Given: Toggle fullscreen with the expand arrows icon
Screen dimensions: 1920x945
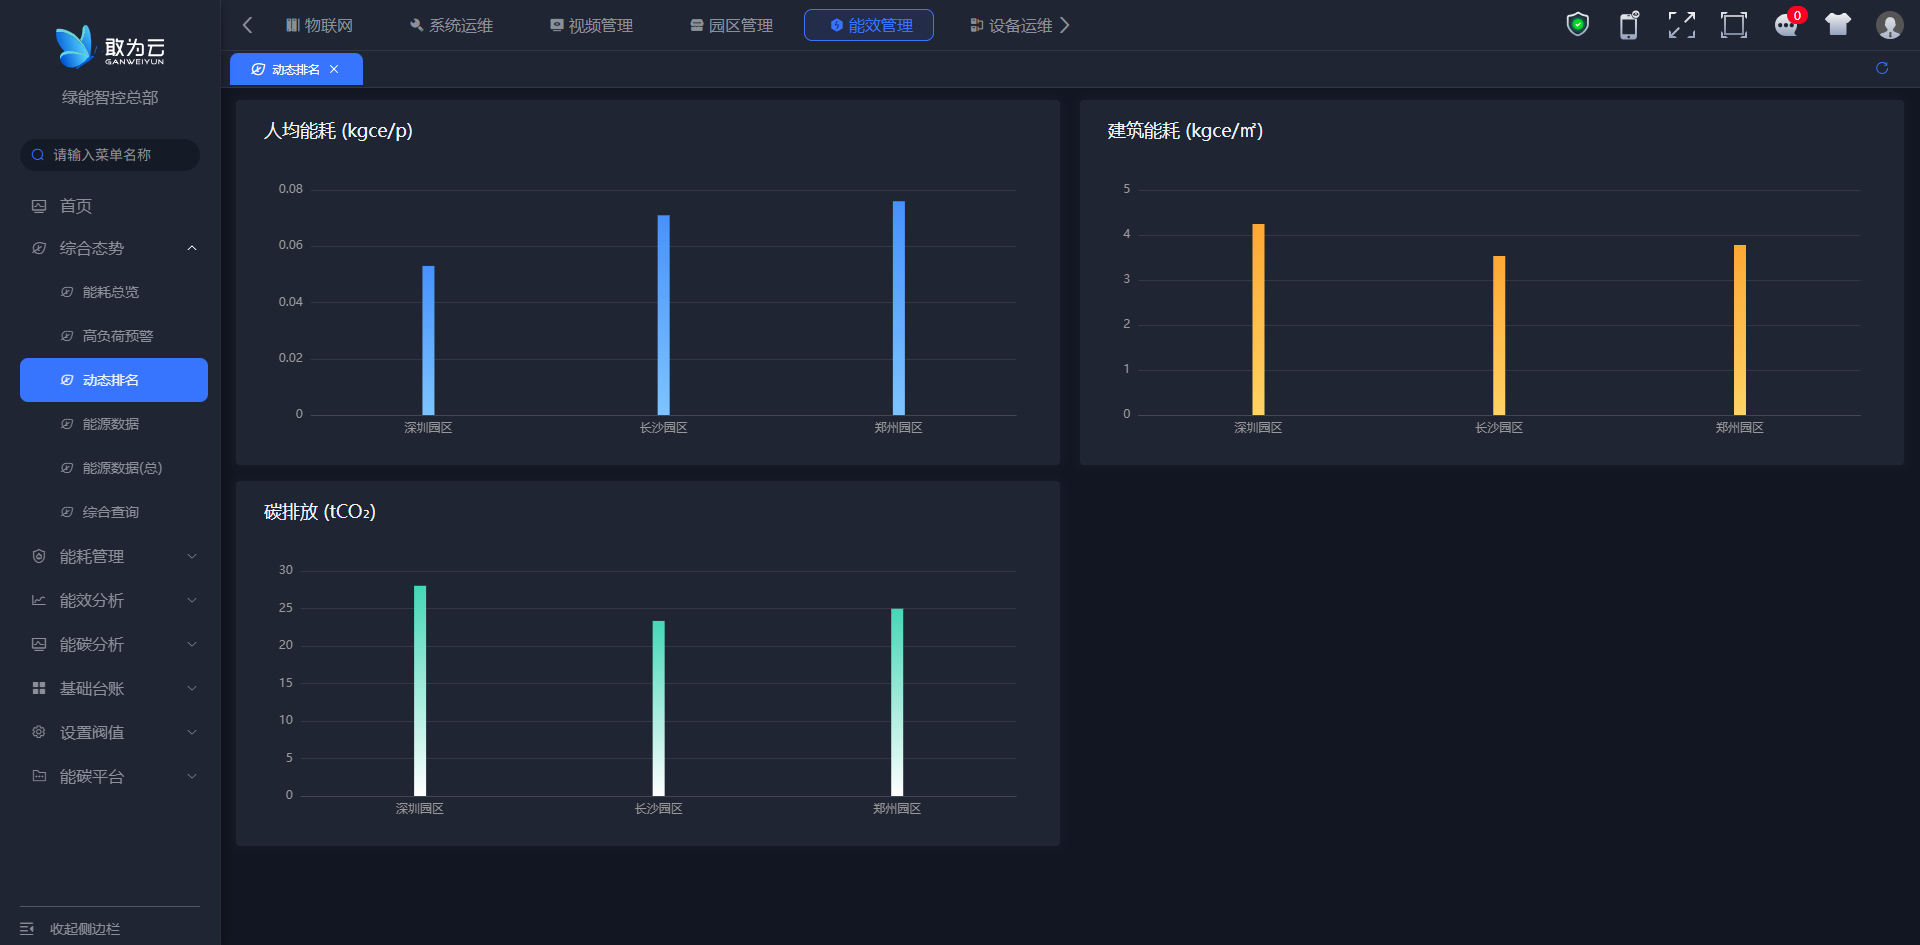Looking at the screenshot, I should (1682, 25).
